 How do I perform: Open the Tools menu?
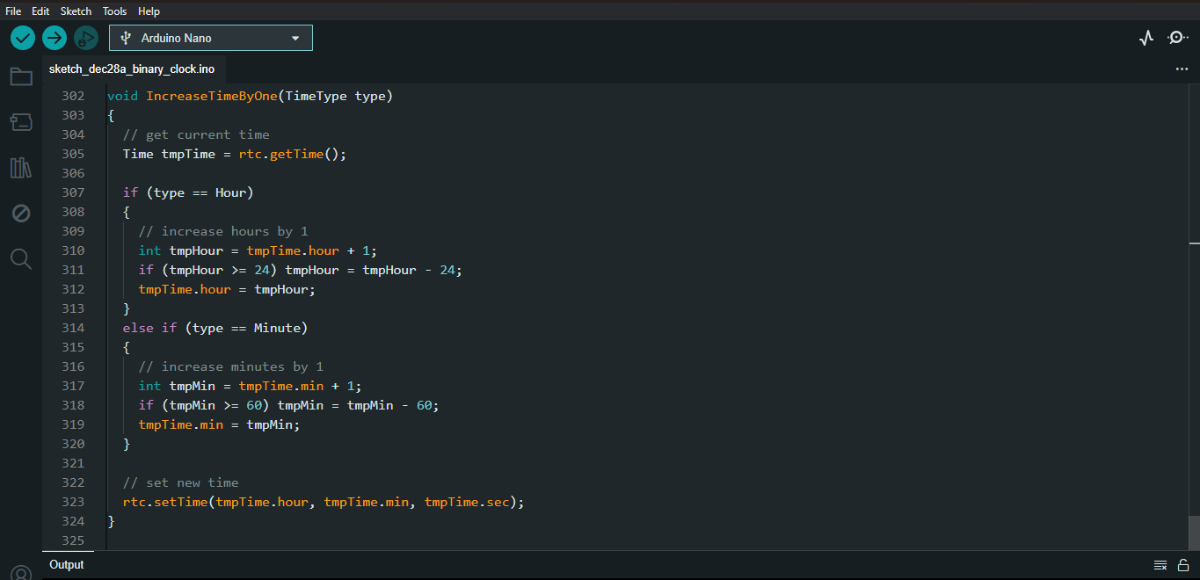(115, 11)
